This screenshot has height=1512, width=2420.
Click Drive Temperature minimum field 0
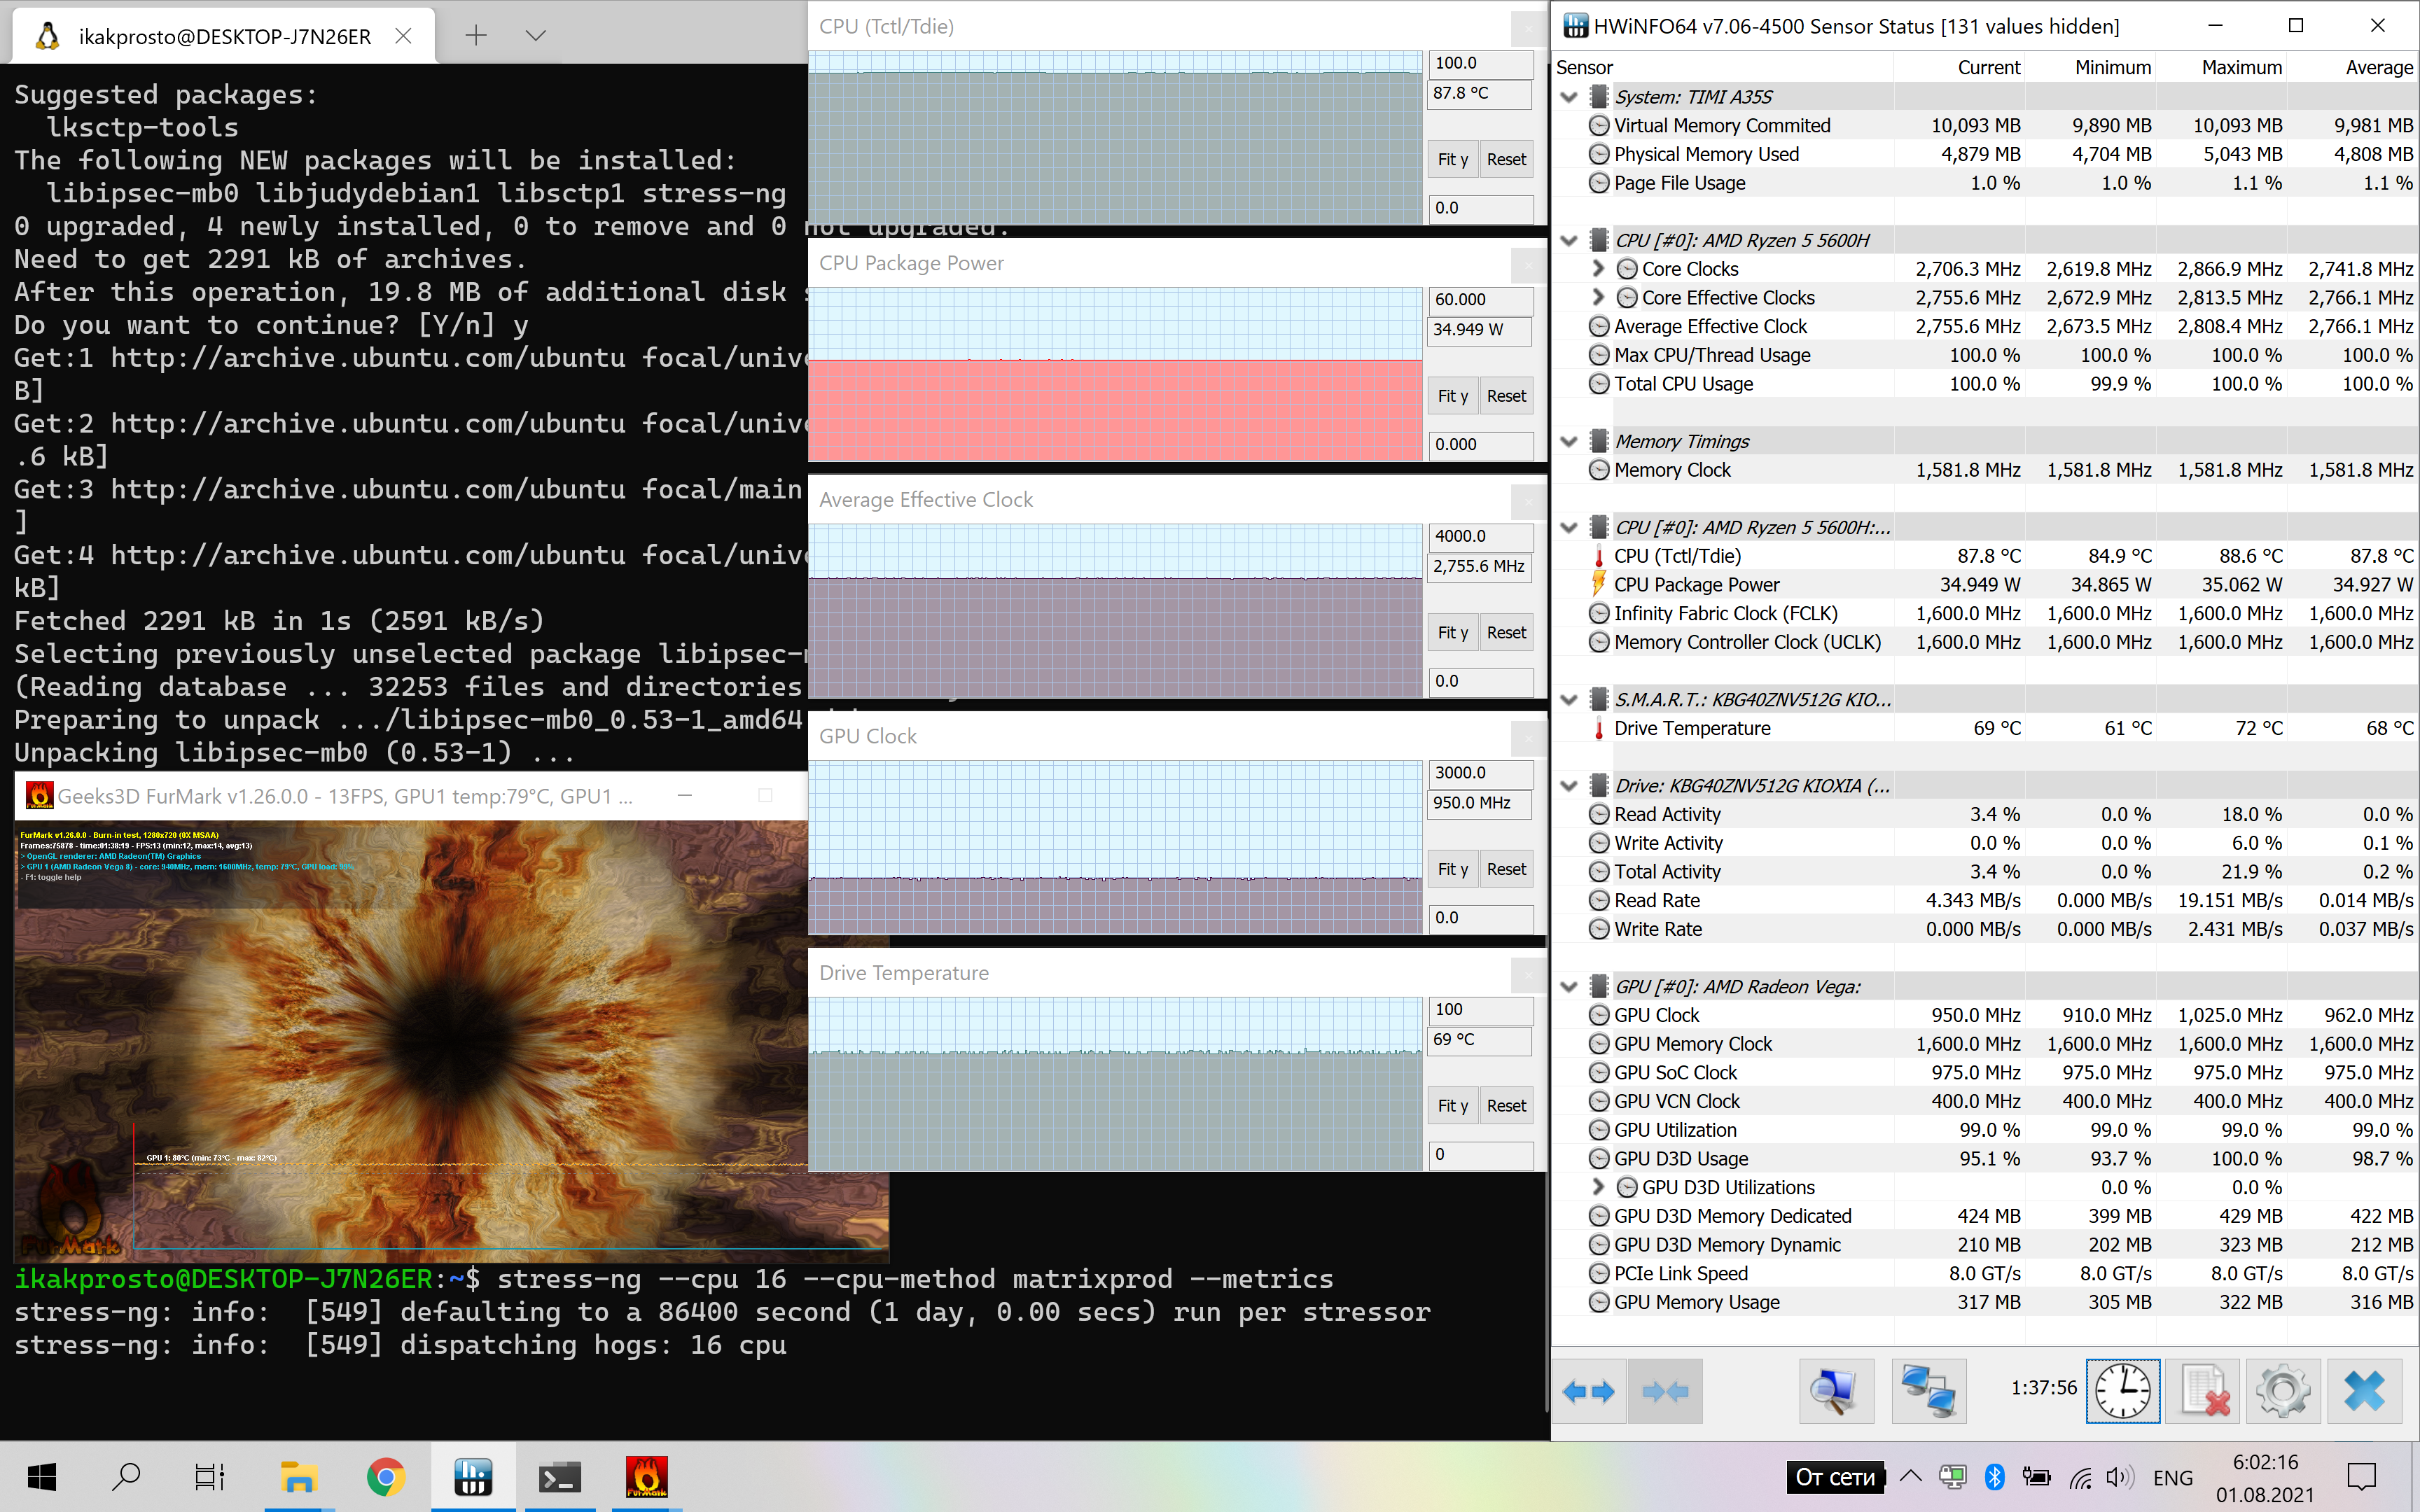pos(1481,1154)
